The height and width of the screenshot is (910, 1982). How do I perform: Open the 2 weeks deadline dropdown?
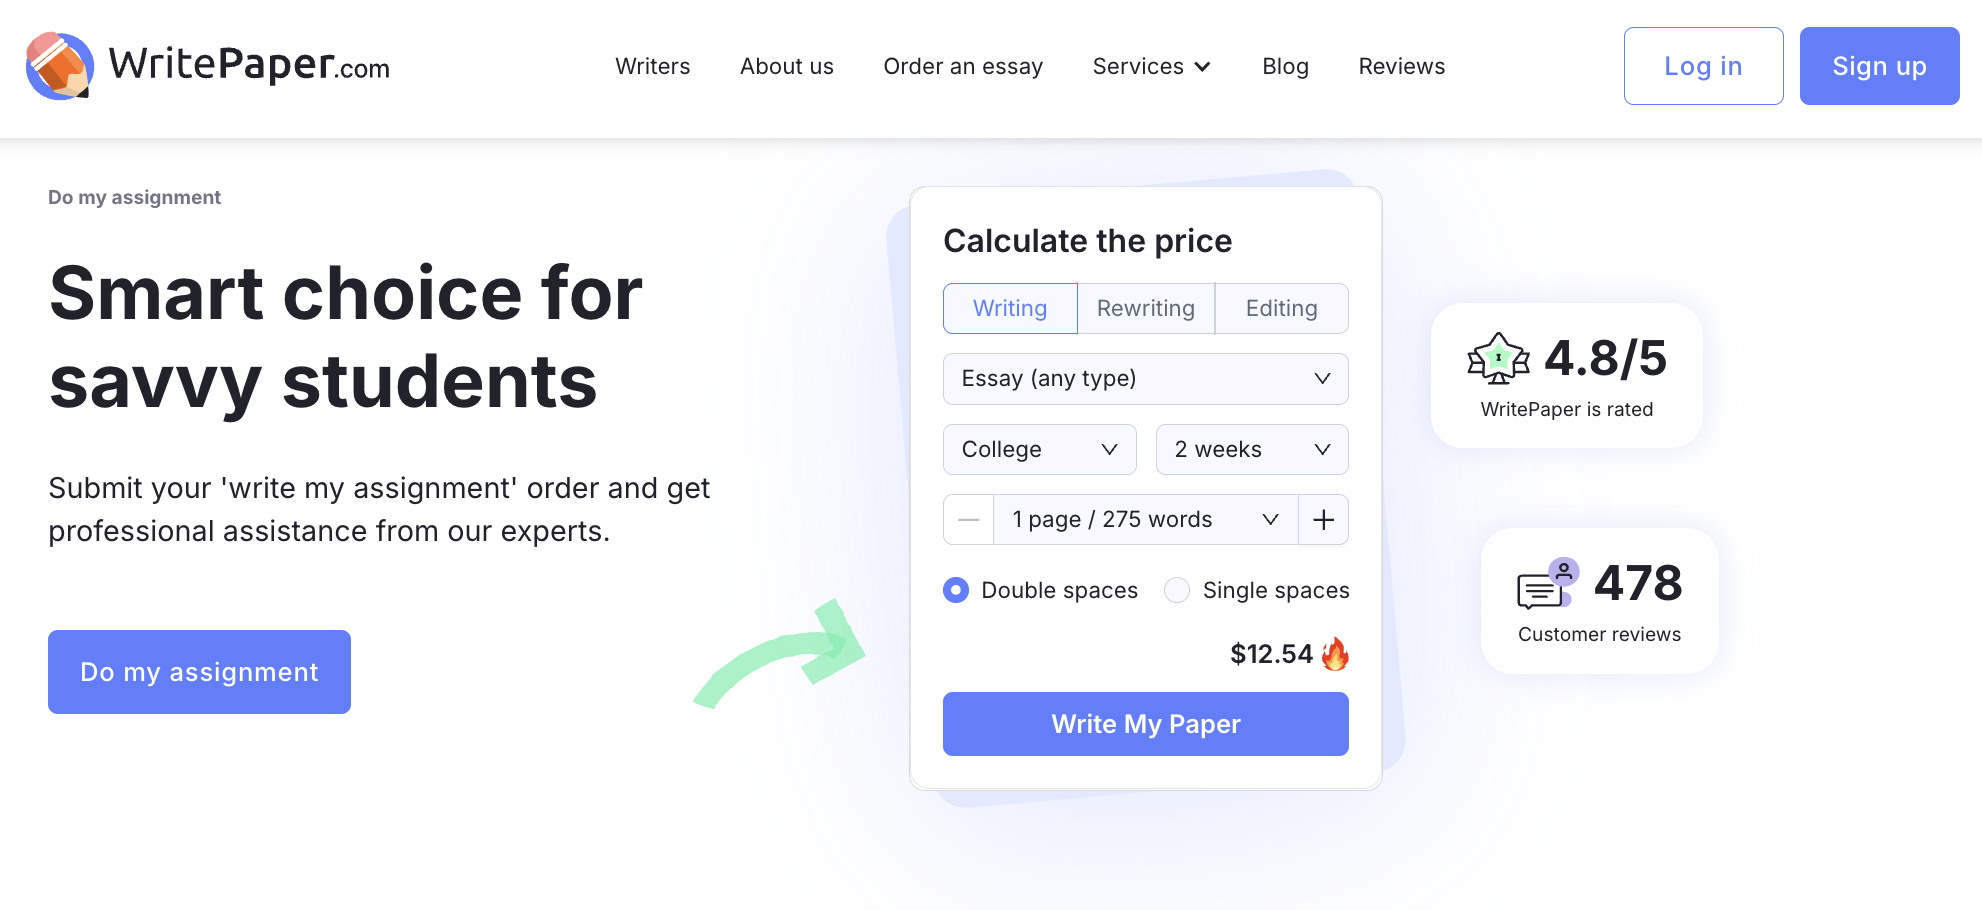[1251, 450]
